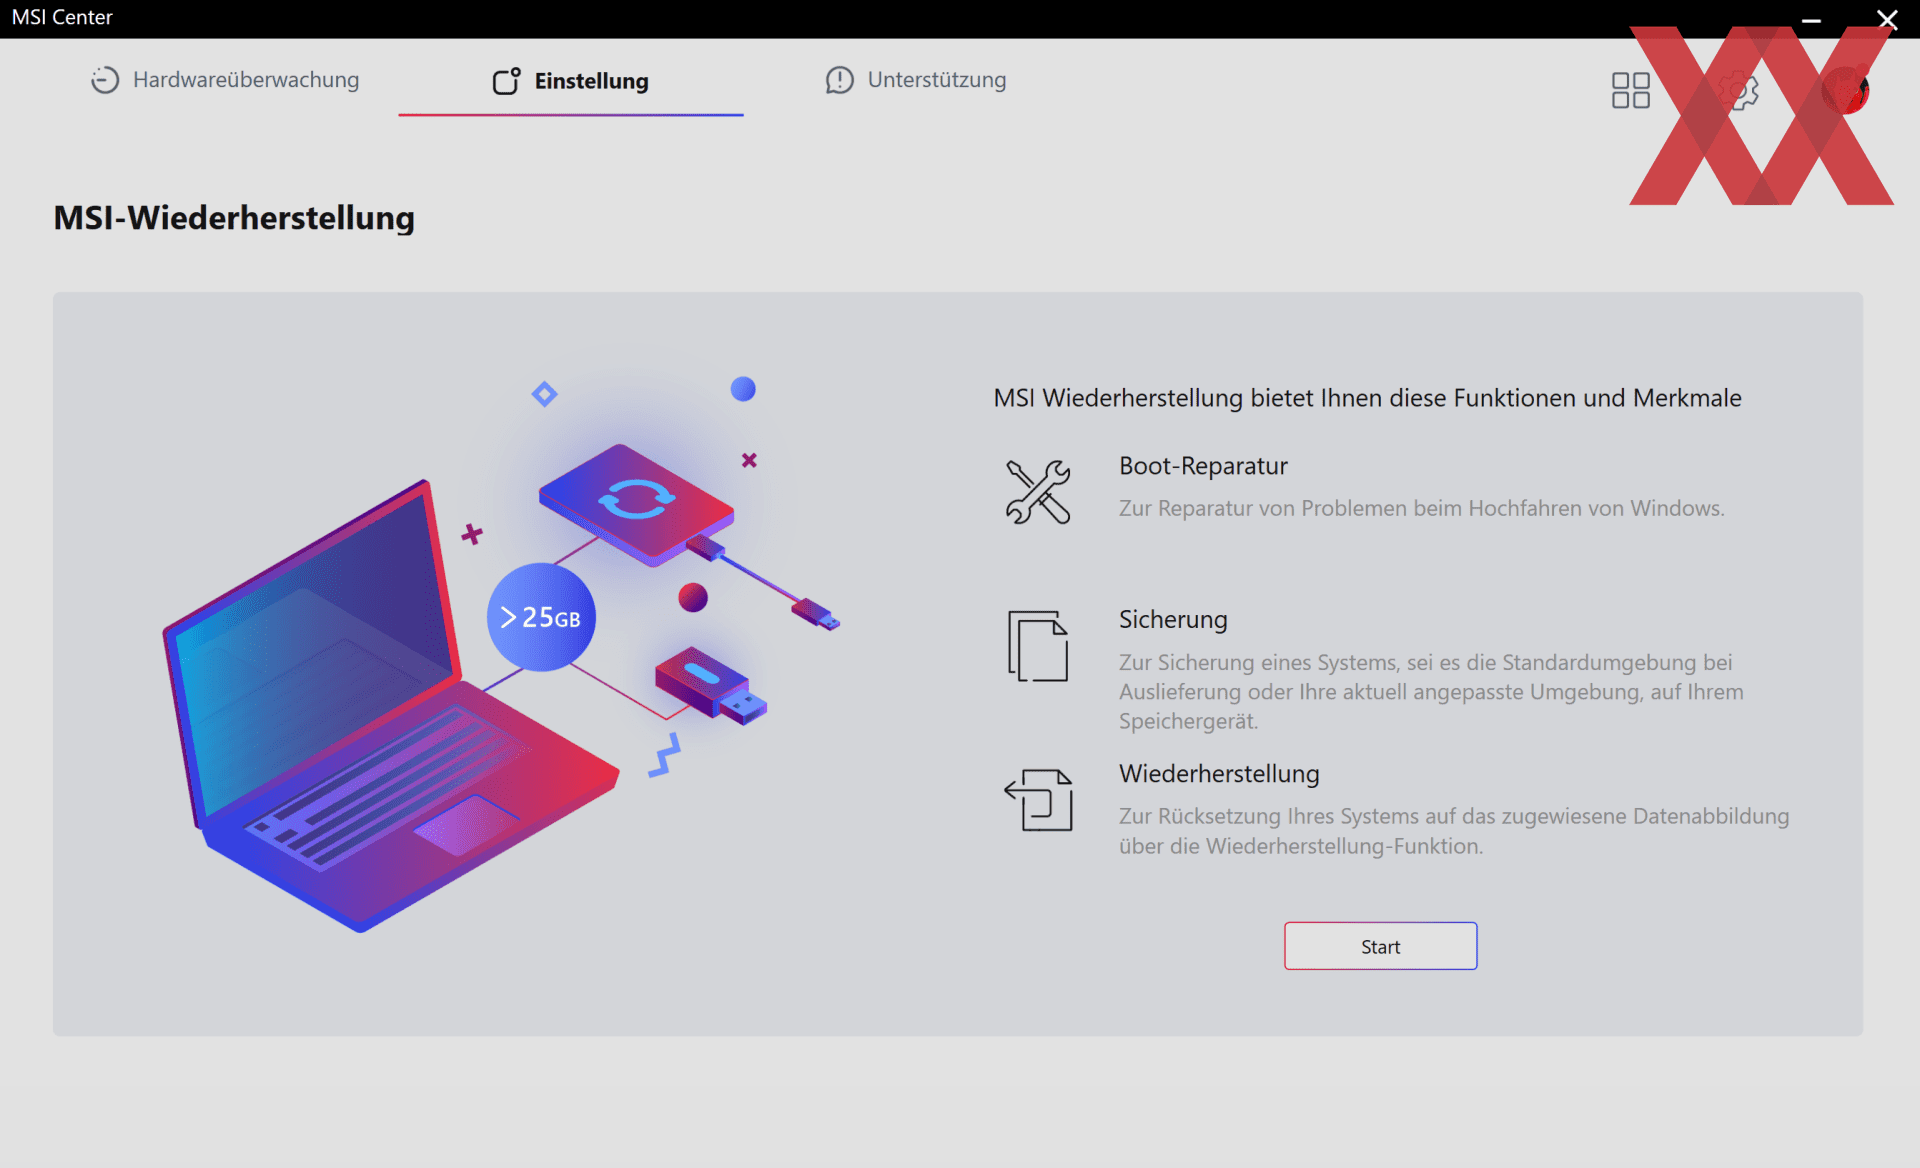
Task: Click the Boot-Reparatur heading text
Action: [x=1203, y=466]
